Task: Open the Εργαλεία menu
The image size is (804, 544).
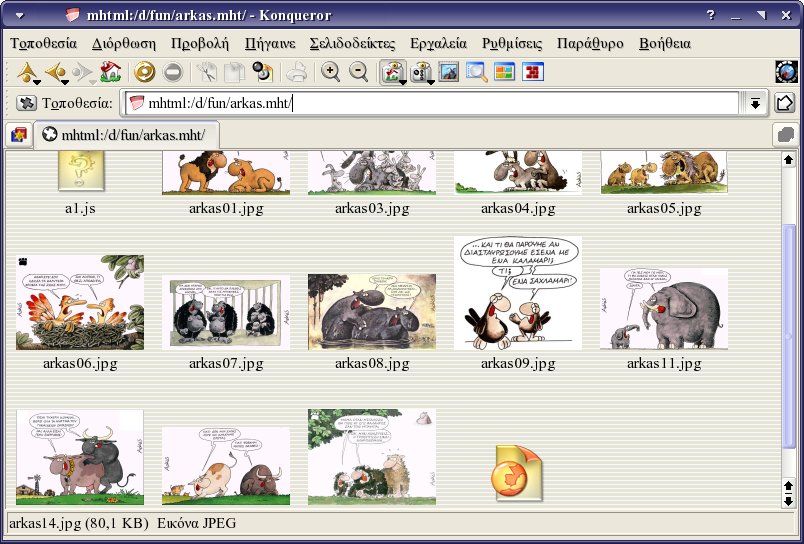Action: 438,44
